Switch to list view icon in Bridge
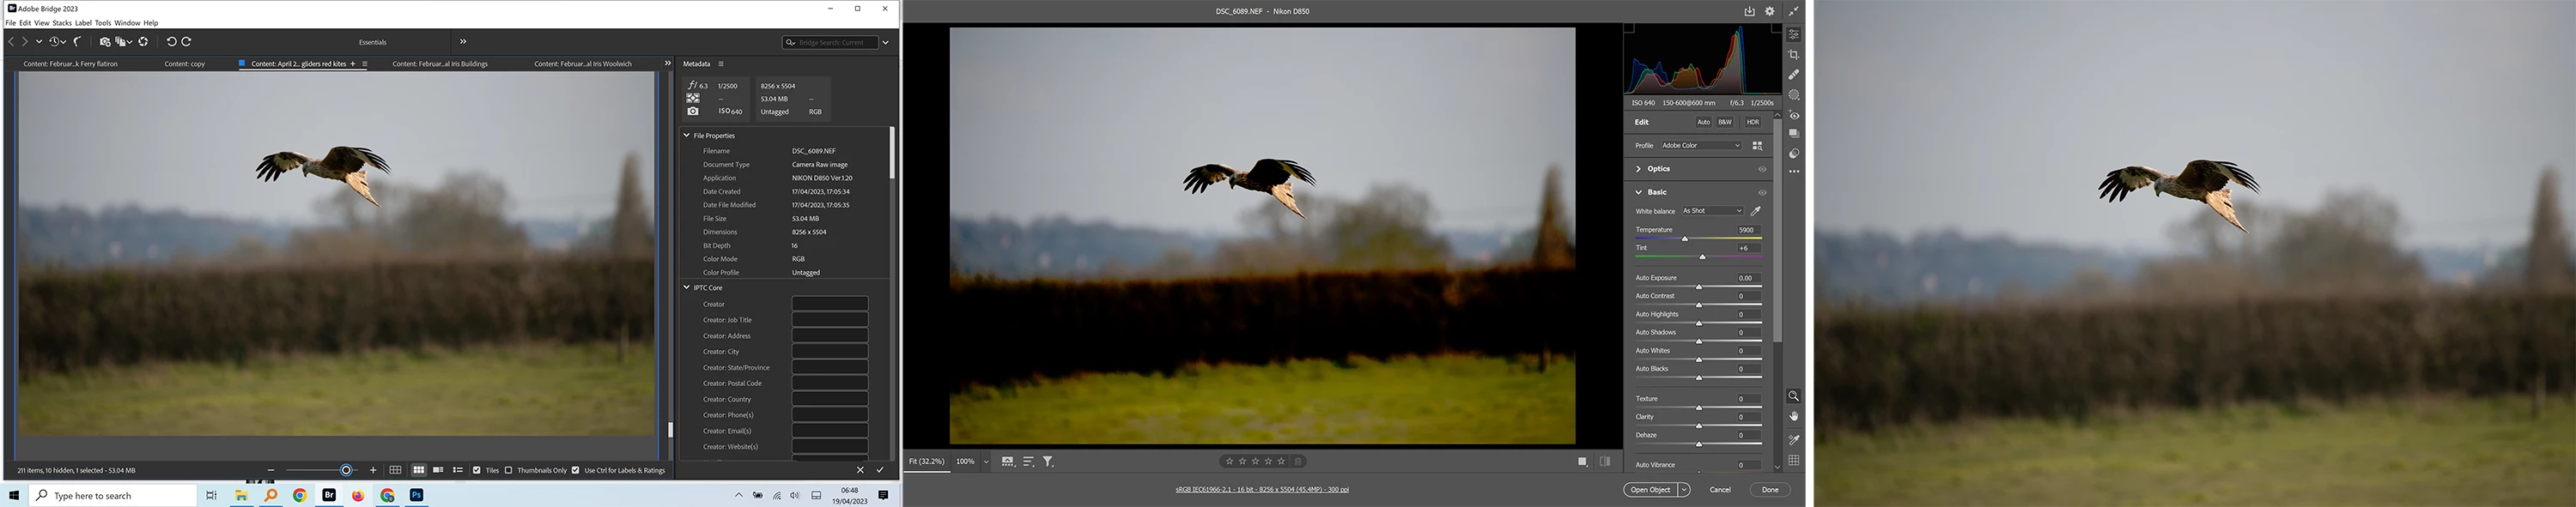 (457, 470)
